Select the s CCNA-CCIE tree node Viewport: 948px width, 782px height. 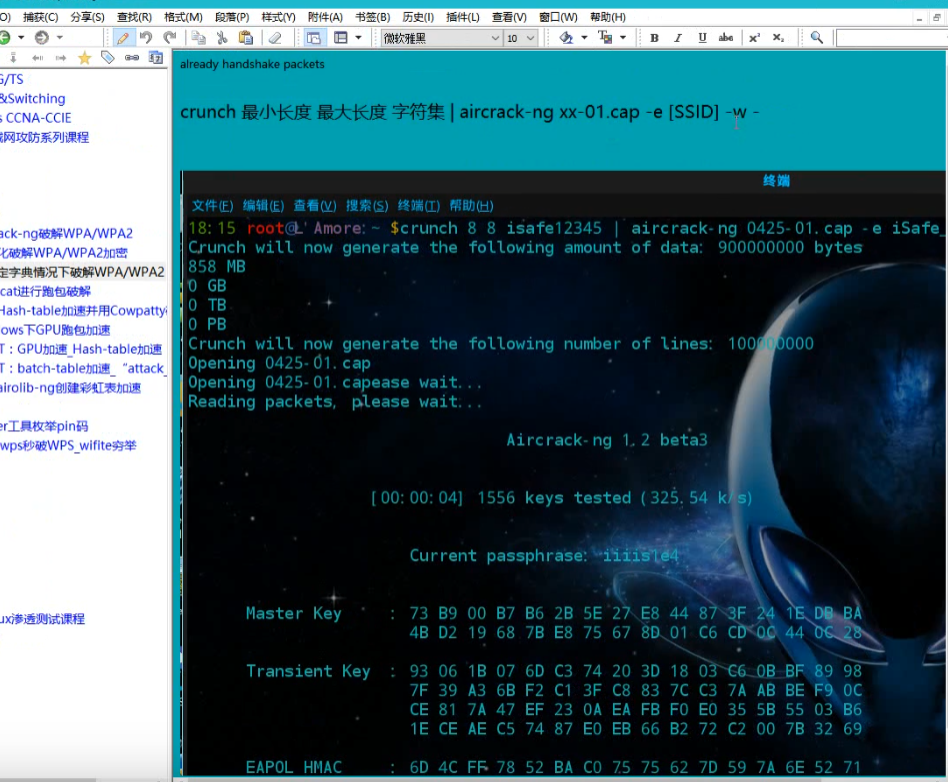[36, 118]
